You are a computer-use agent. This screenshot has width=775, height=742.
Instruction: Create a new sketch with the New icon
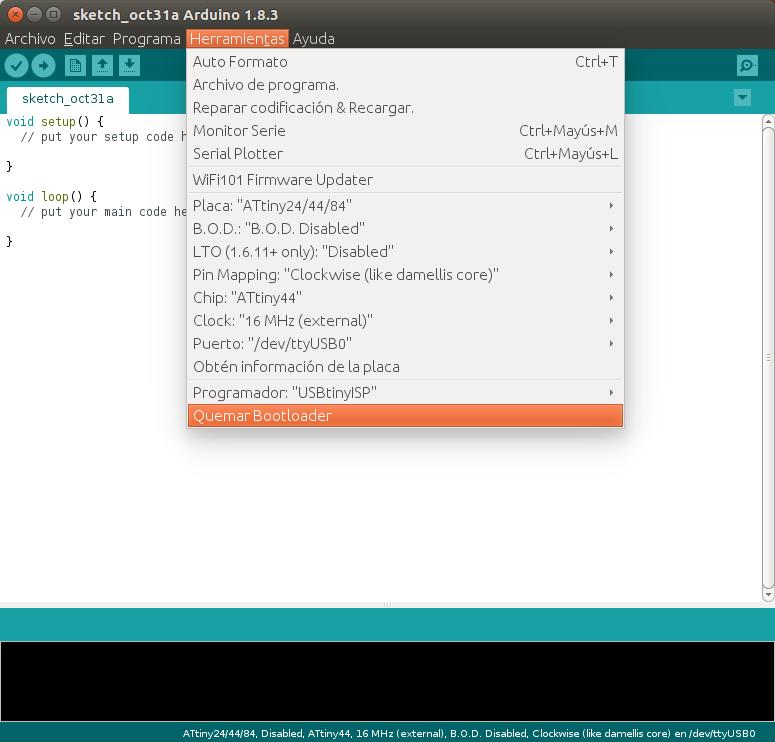75,65
